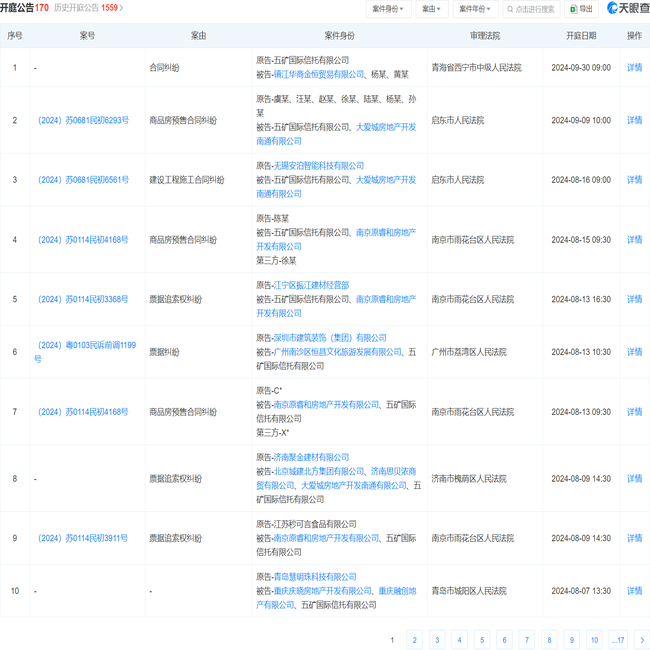Go to page 9
The width and height of the screenshot is (650, 650).
(572, 640)
